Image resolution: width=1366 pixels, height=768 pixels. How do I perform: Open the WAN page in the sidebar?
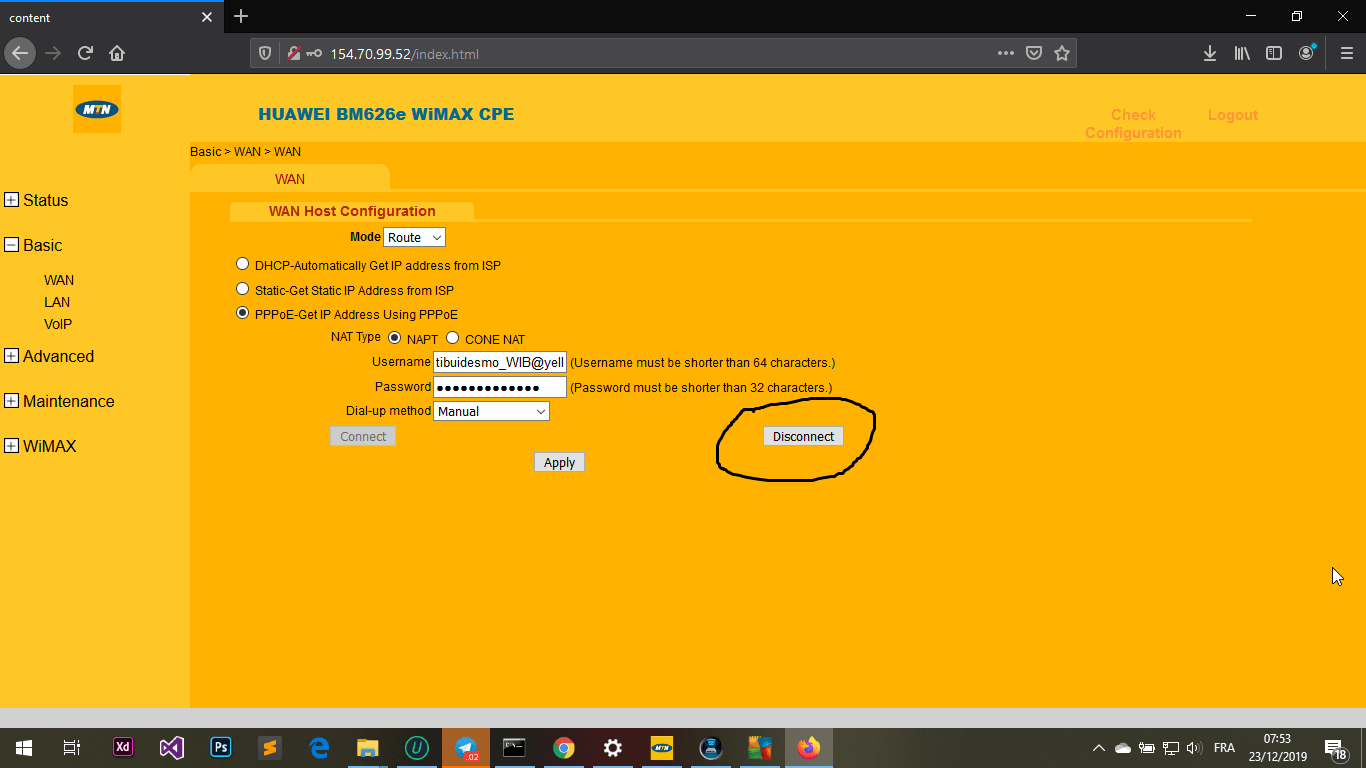point(59,280)
